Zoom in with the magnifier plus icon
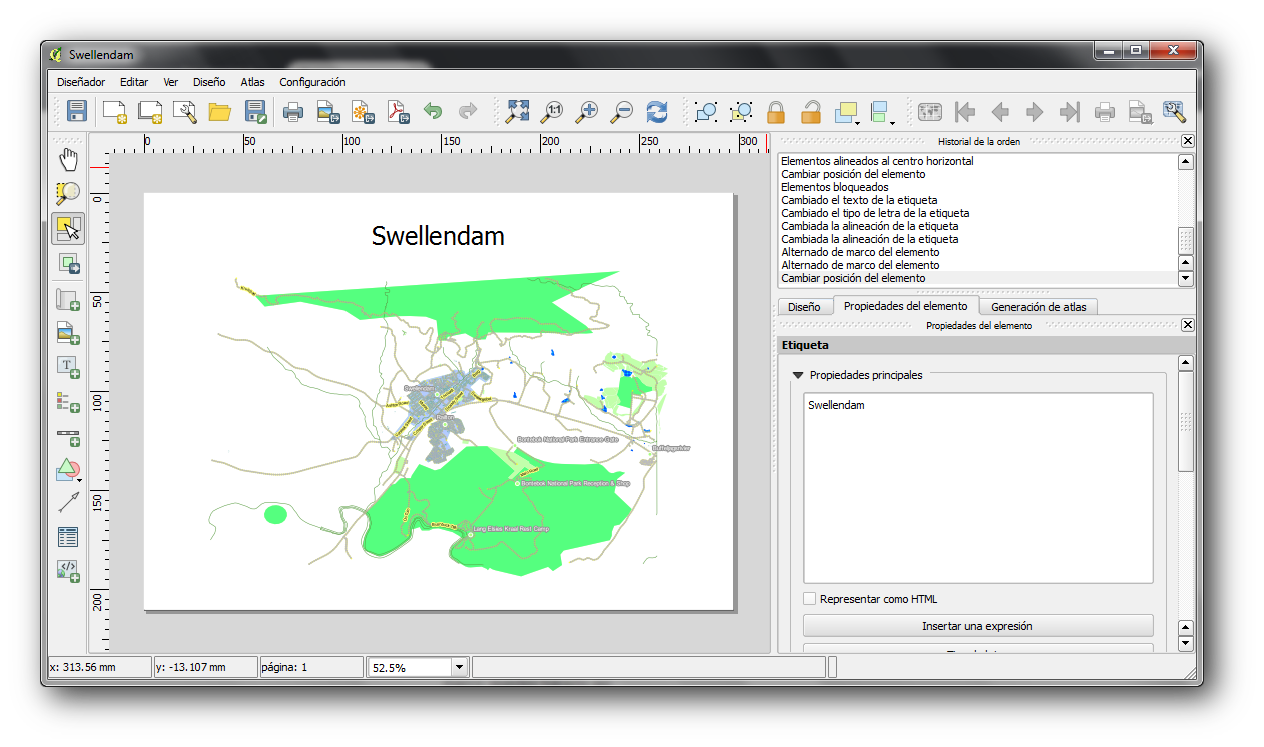The height and width of the screenshot is (747, 1264). [x=587, y=111]
